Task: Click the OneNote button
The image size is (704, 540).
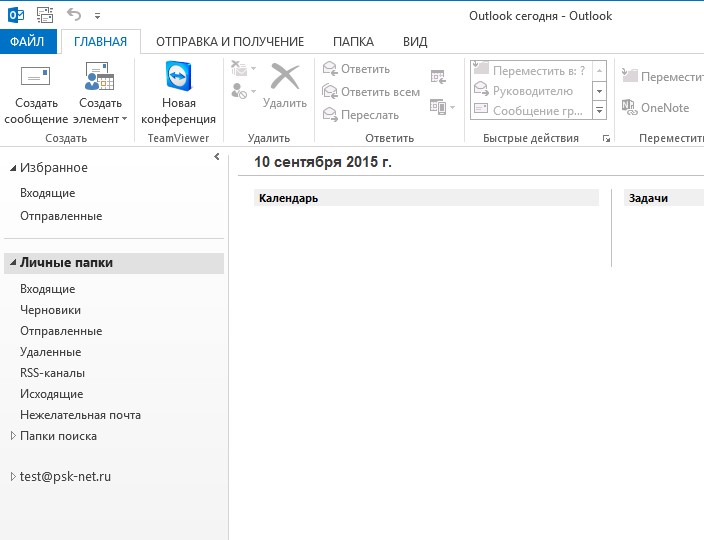Action: click(656, 108)
